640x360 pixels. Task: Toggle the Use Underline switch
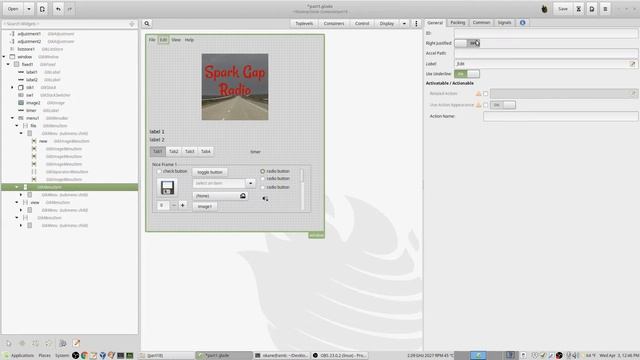pyautogui.click(x=467, y=74)
